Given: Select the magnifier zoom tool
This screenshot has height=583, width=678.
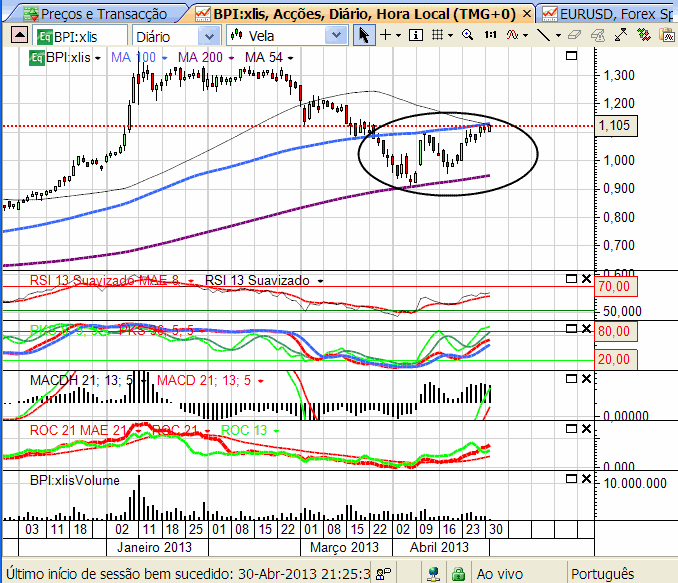Looking at the screenshot, I should [x=467, y=35].
